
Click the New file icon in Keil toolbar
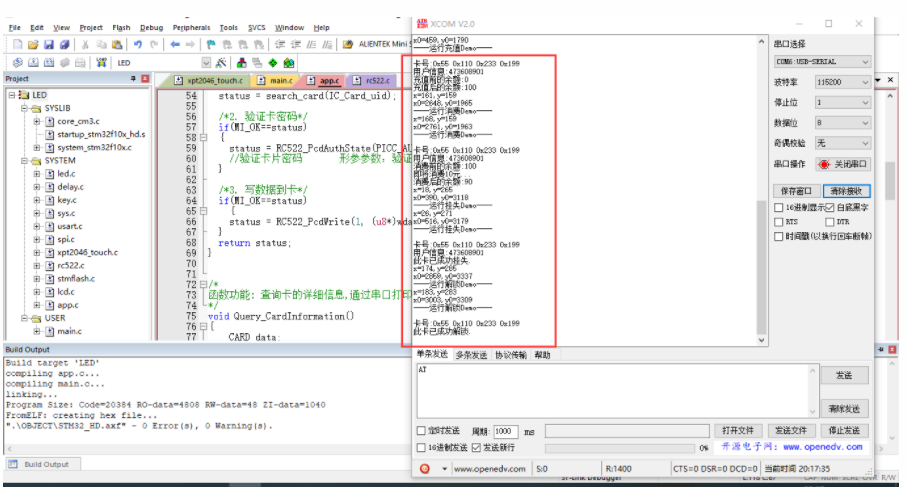click(x=17, y=44)
